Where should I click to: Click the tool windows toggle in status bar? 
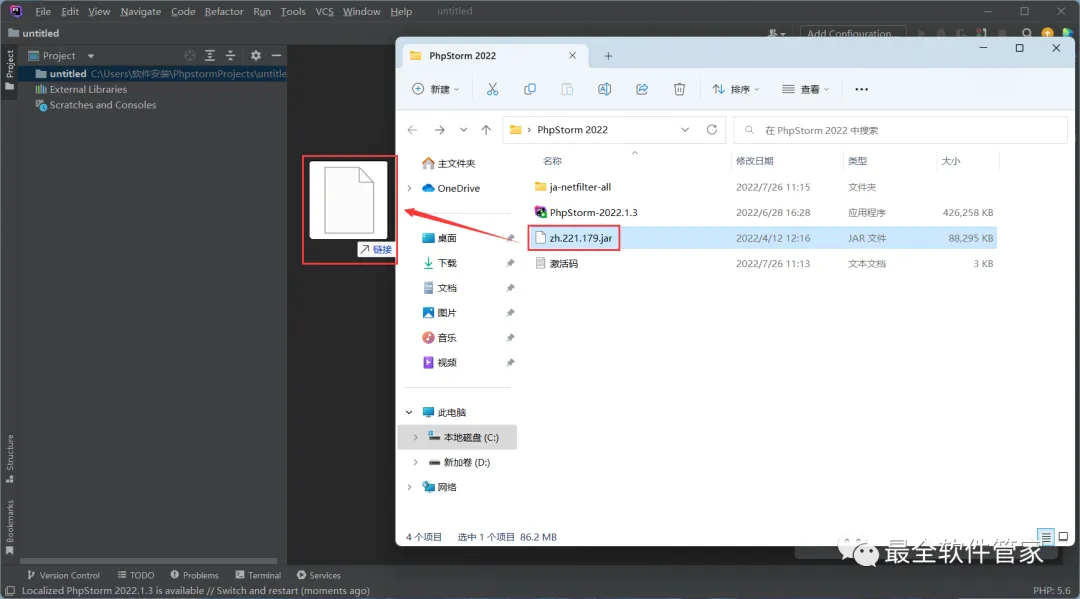(10, 591)
